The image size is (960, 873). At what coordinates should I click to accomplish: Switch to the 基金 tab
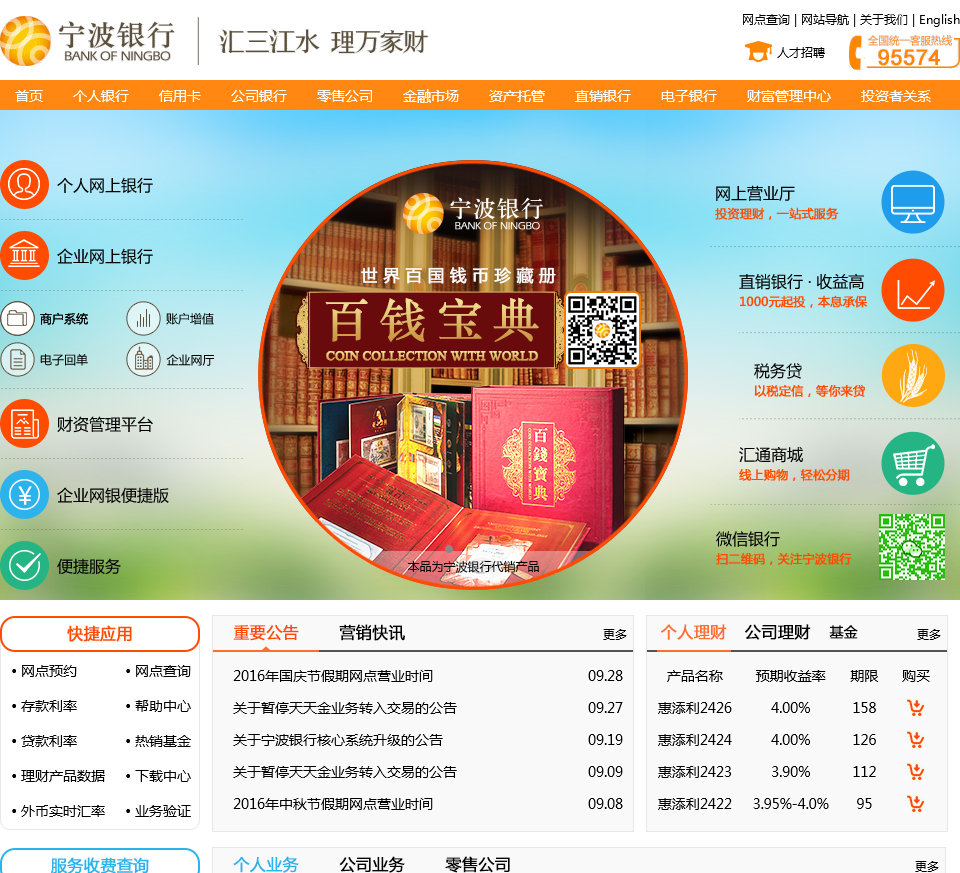tap(843, 632)
